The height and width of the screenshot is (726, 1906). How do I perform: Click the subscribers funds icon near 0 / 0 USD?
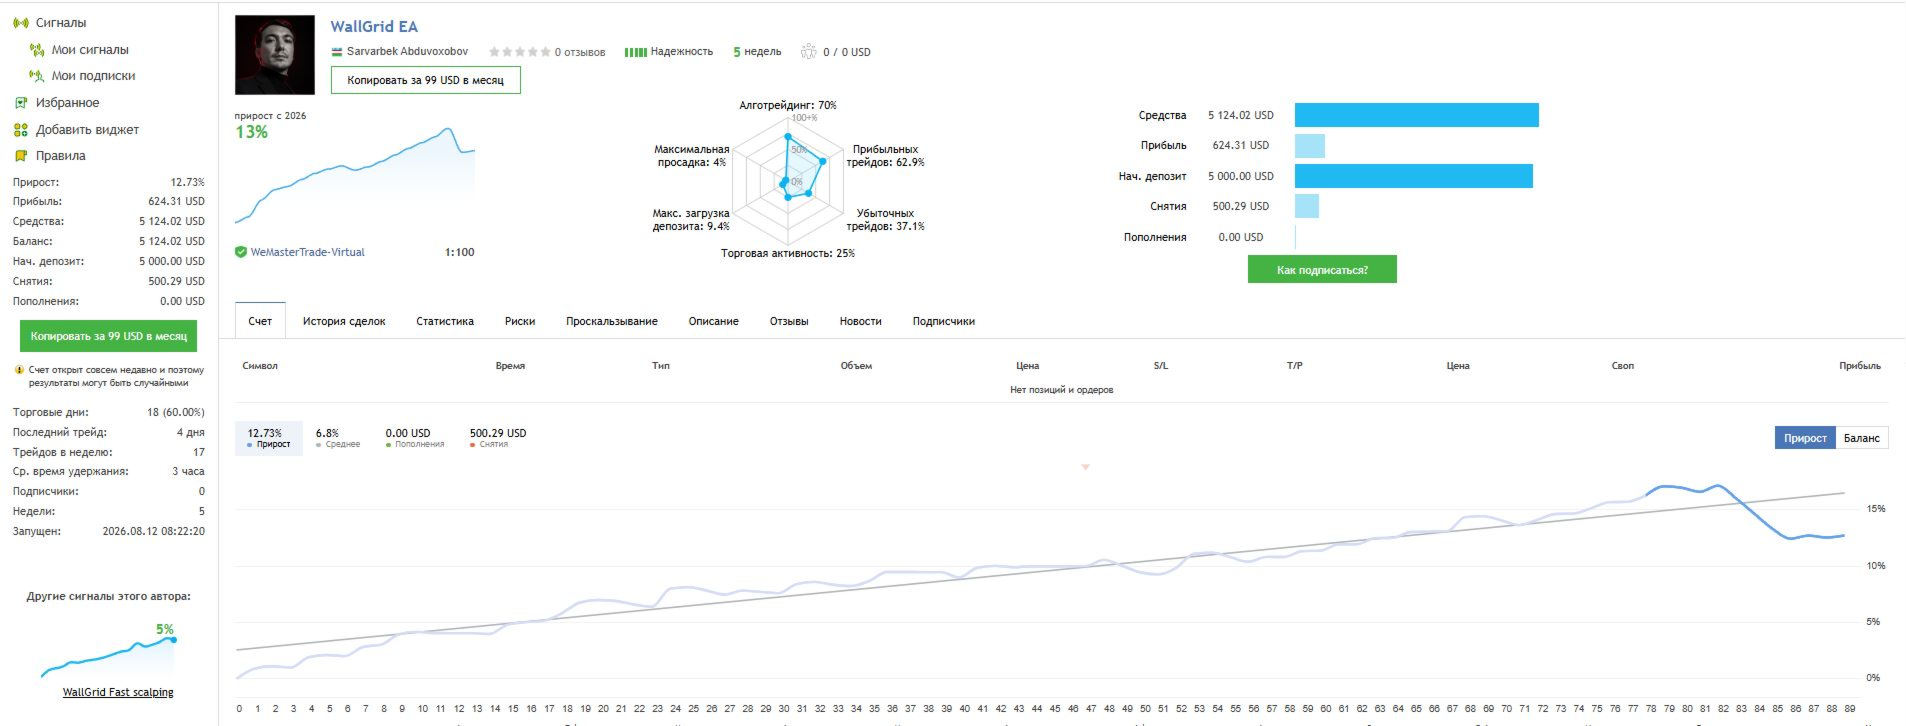(x=808, y=51)
